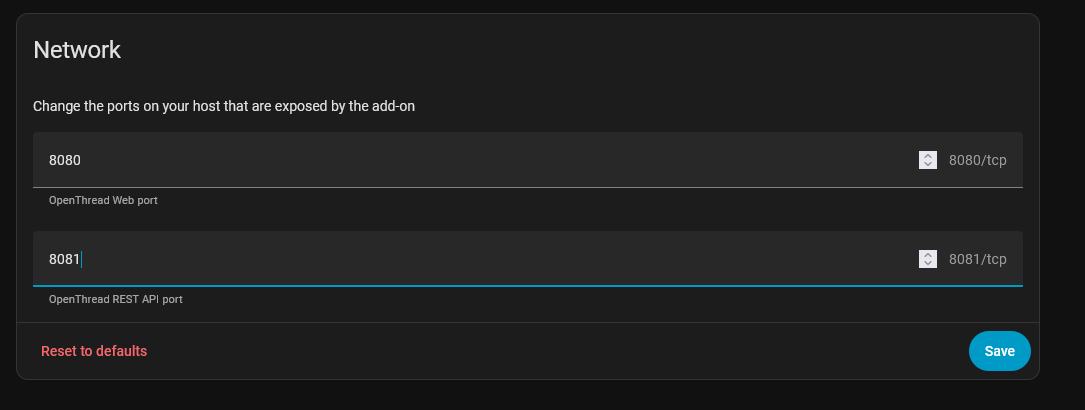Click the empty middle of Web port field
The width and height of the screenshot is (1085, 410).
pyautogui.click(x=500, y=160)
